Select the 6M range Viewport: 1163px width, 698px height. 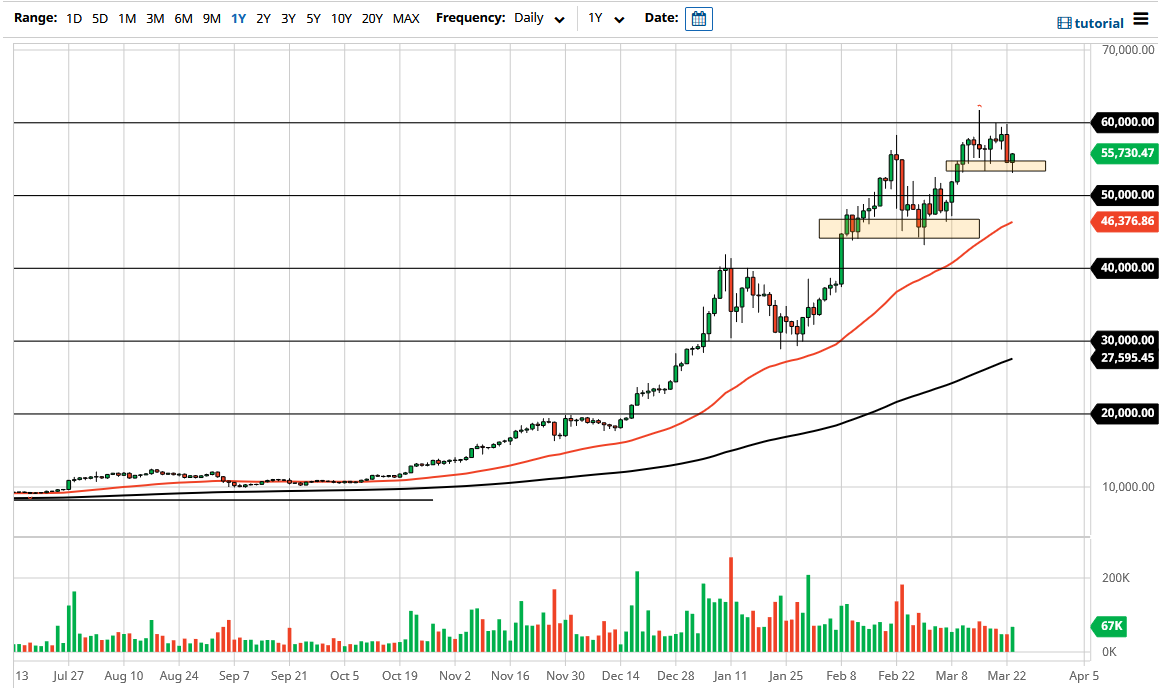[182, 18]
